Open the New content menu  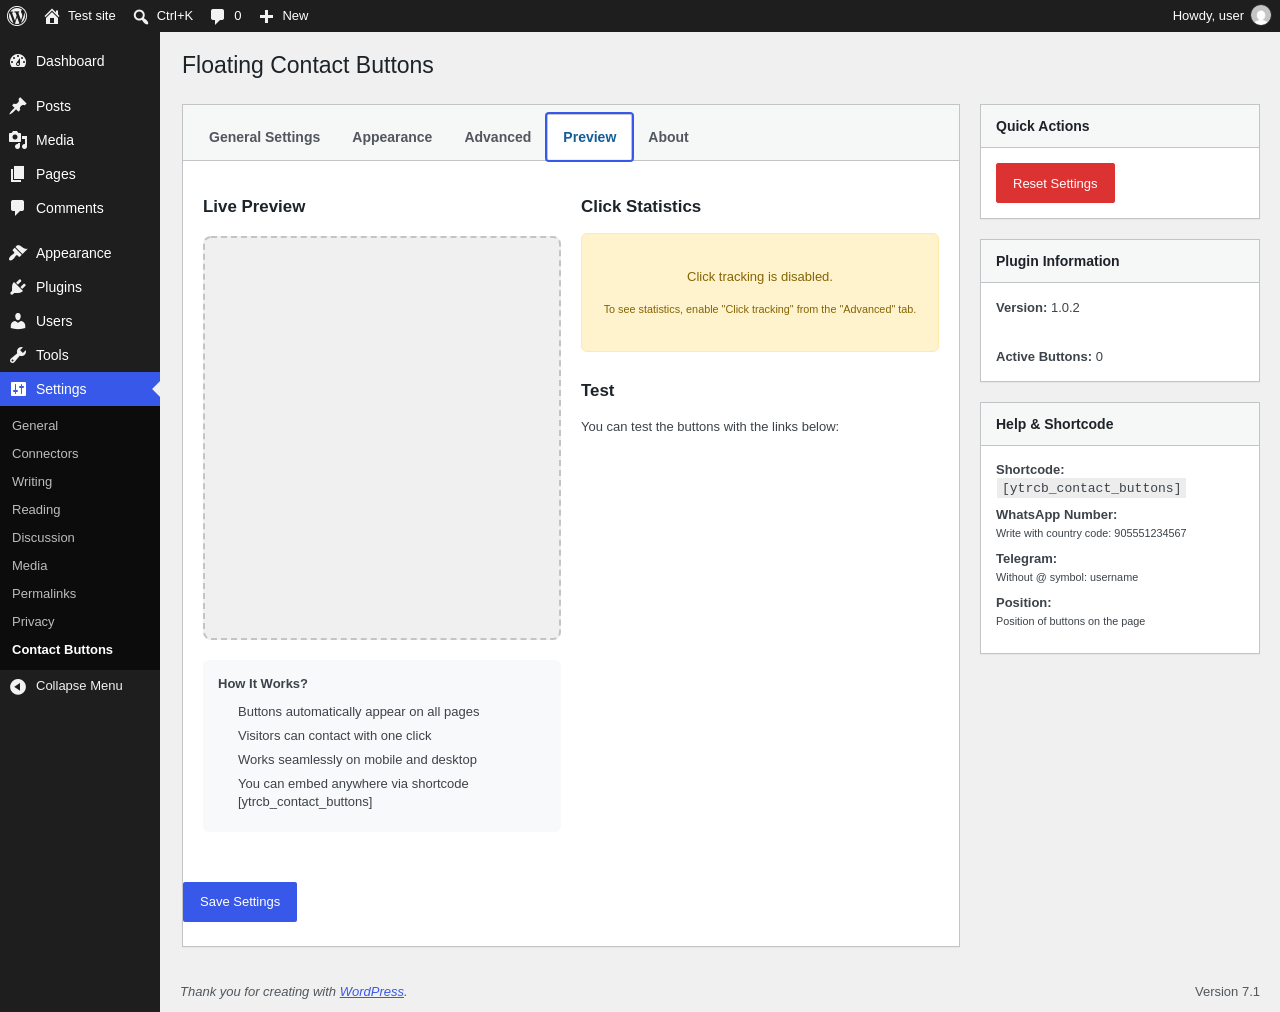[284, 16]
